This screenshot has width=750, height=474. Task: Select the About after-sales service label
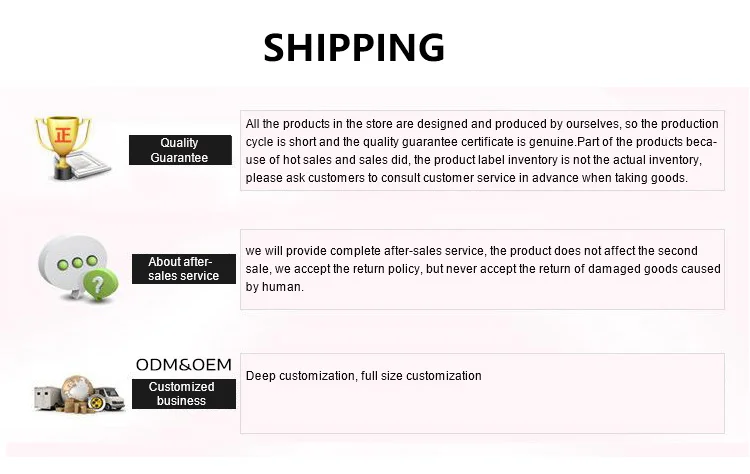[x=184, y=269]
